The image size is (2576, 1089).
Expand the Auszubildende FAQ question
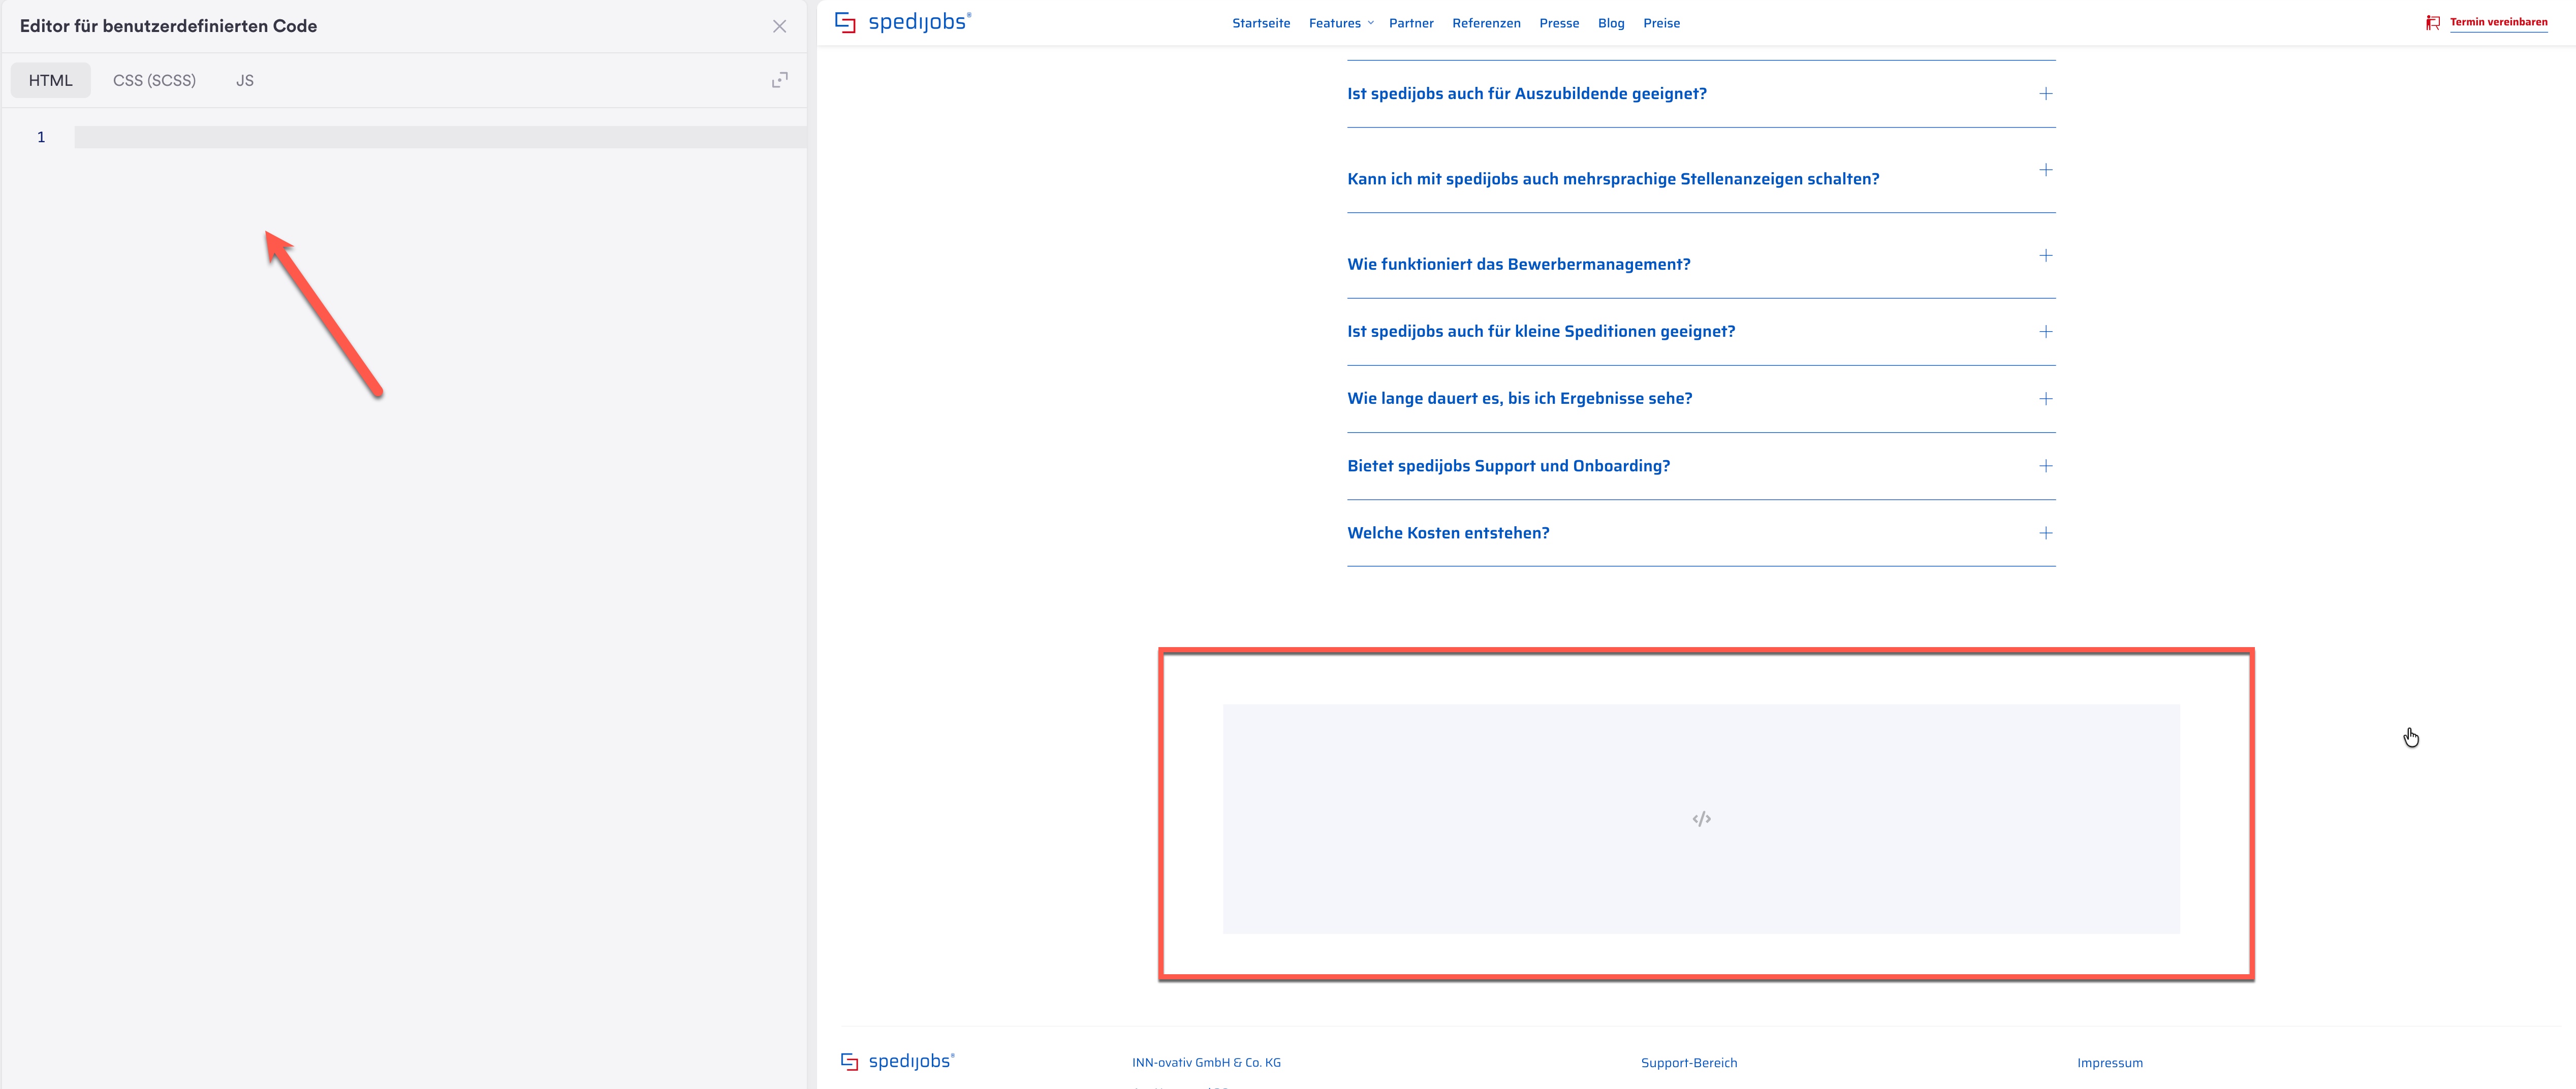(x=1701, y=94)
